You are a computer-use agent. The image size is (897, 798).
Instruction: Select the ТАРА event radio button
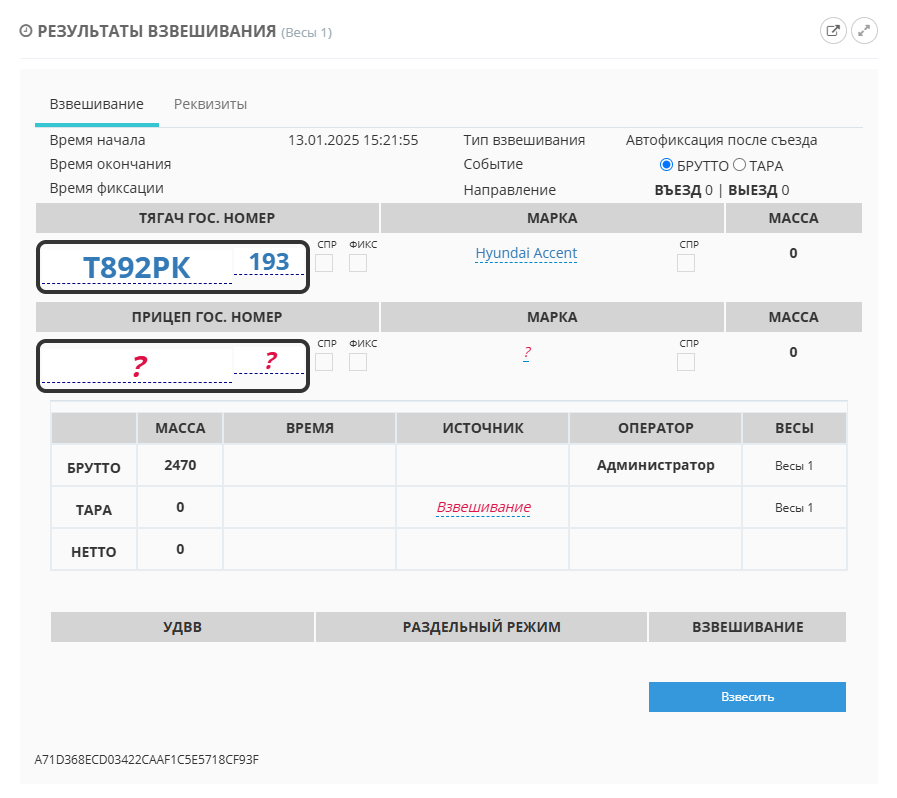pyautogui.click(x=740, y=165)
